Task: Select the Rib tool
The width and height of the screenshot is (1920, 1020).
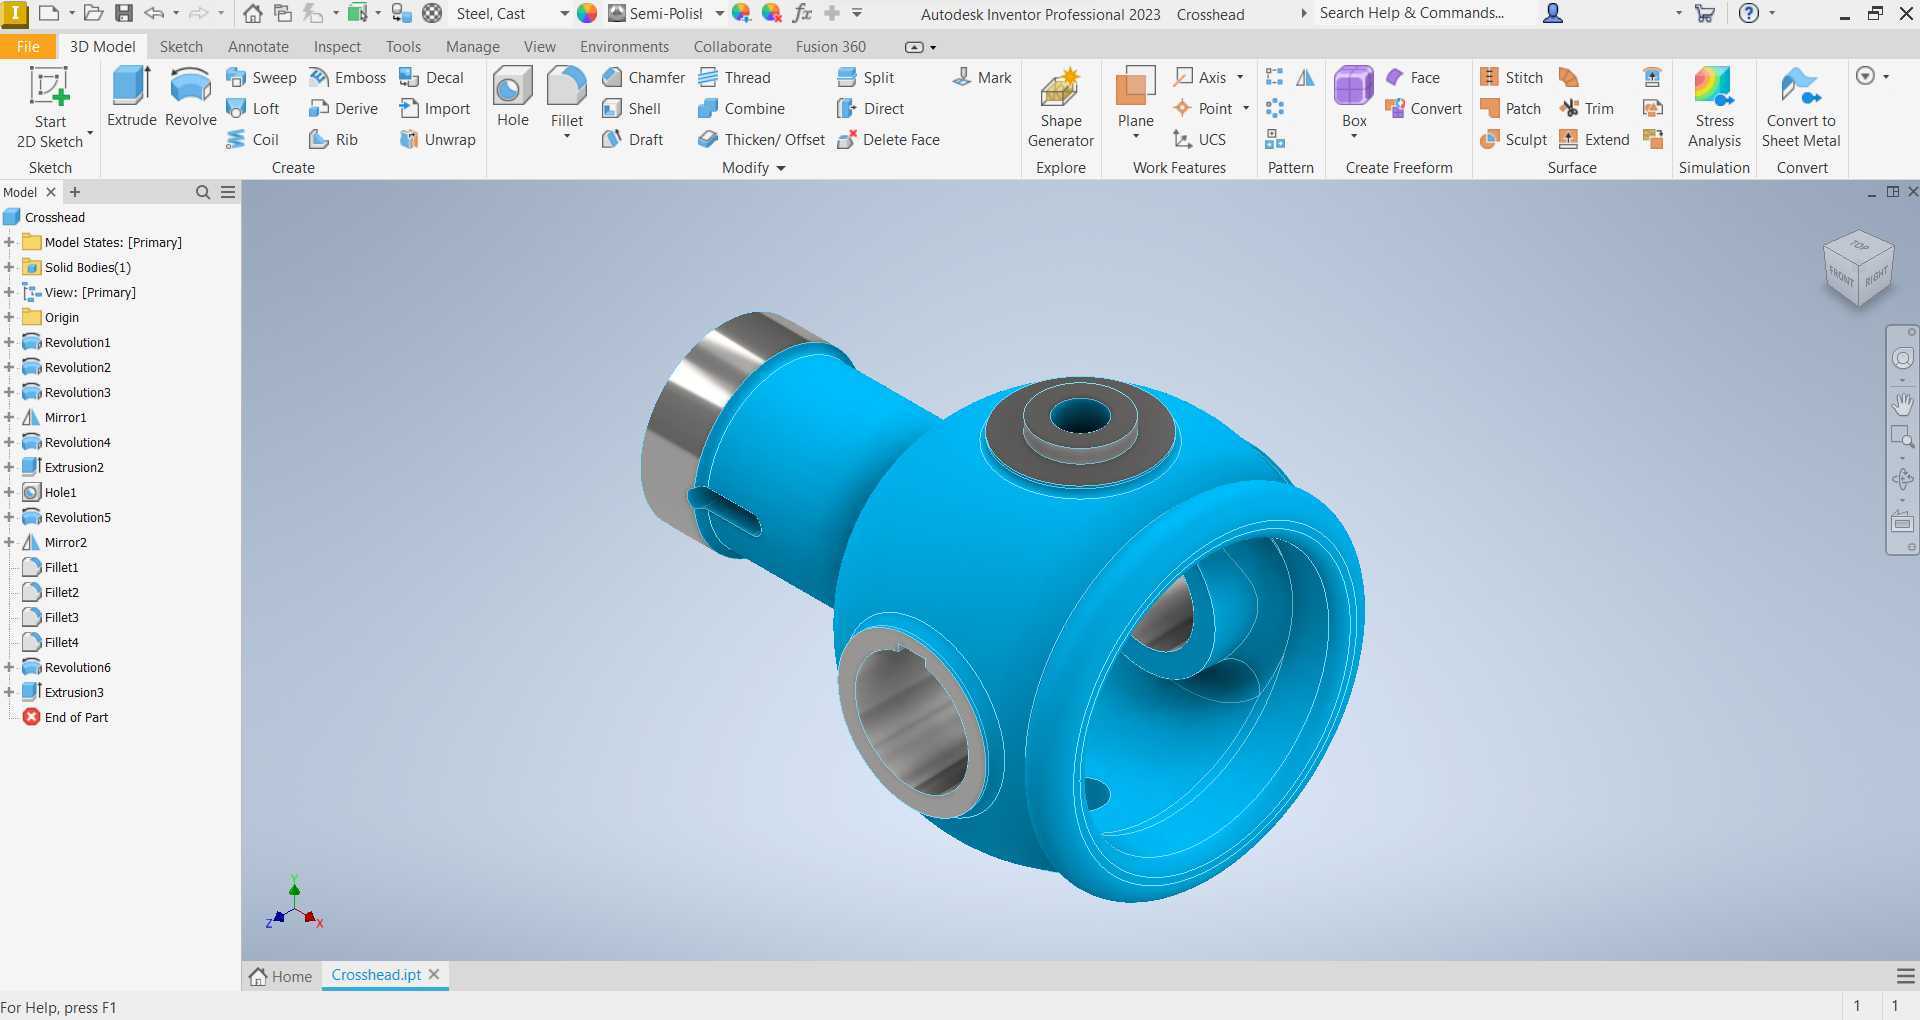Action: 334,139
